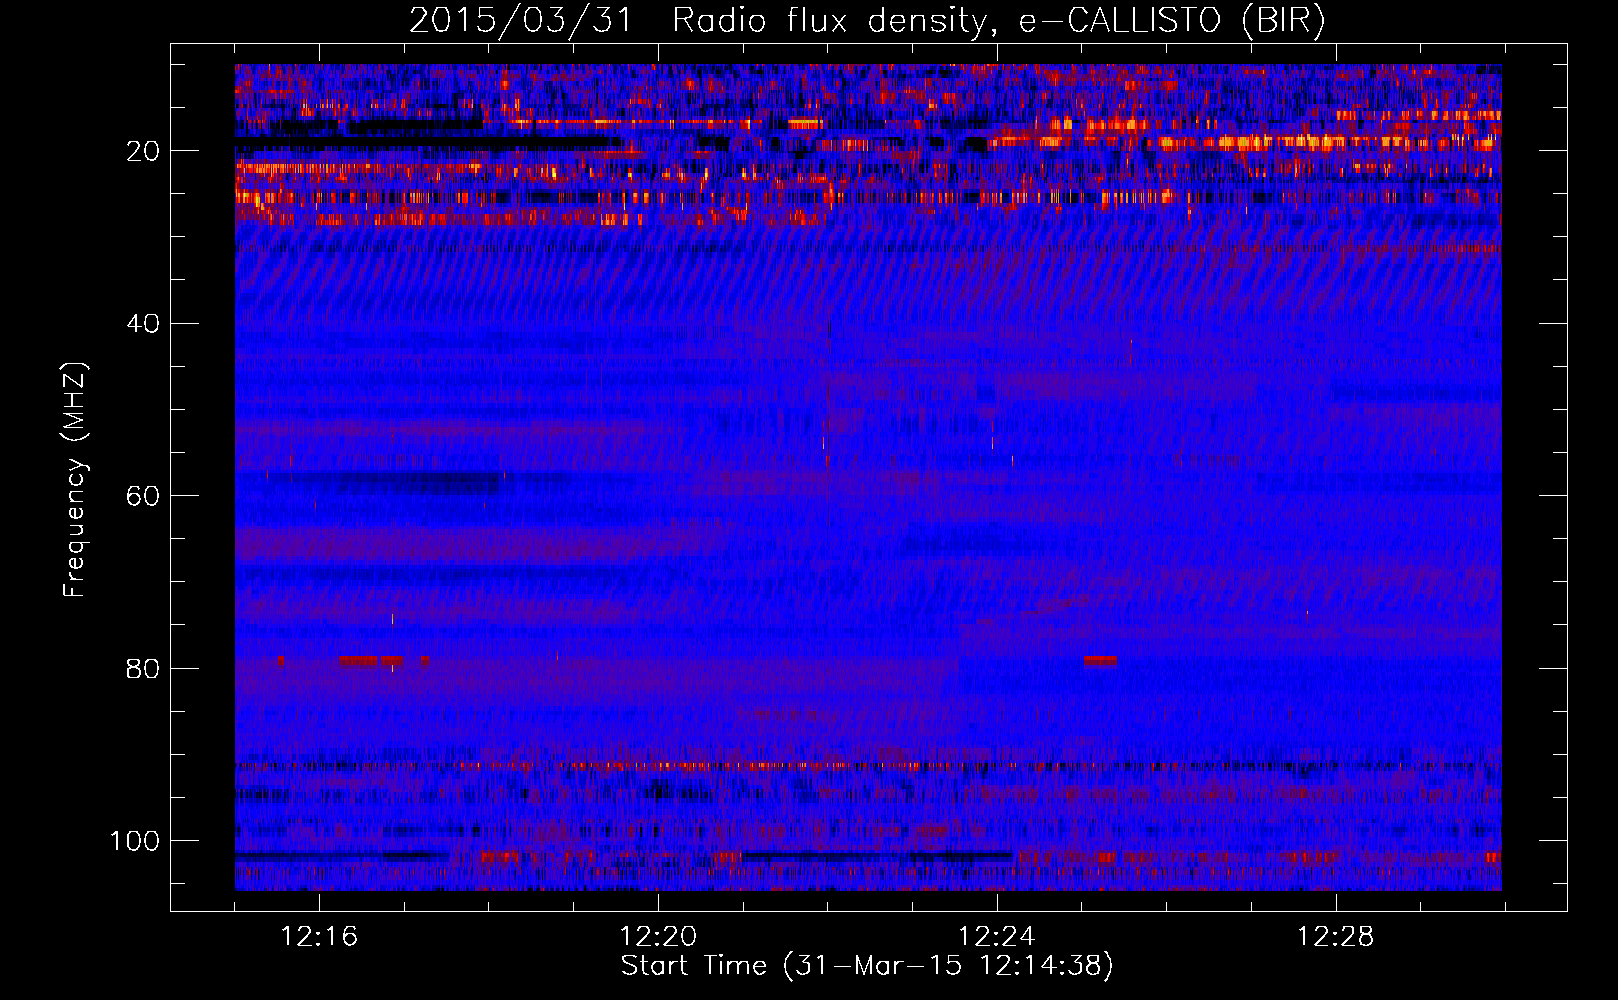
Task: Click the red burst at 80 MHz after 12:24
Action: [x=1100, y=661]
